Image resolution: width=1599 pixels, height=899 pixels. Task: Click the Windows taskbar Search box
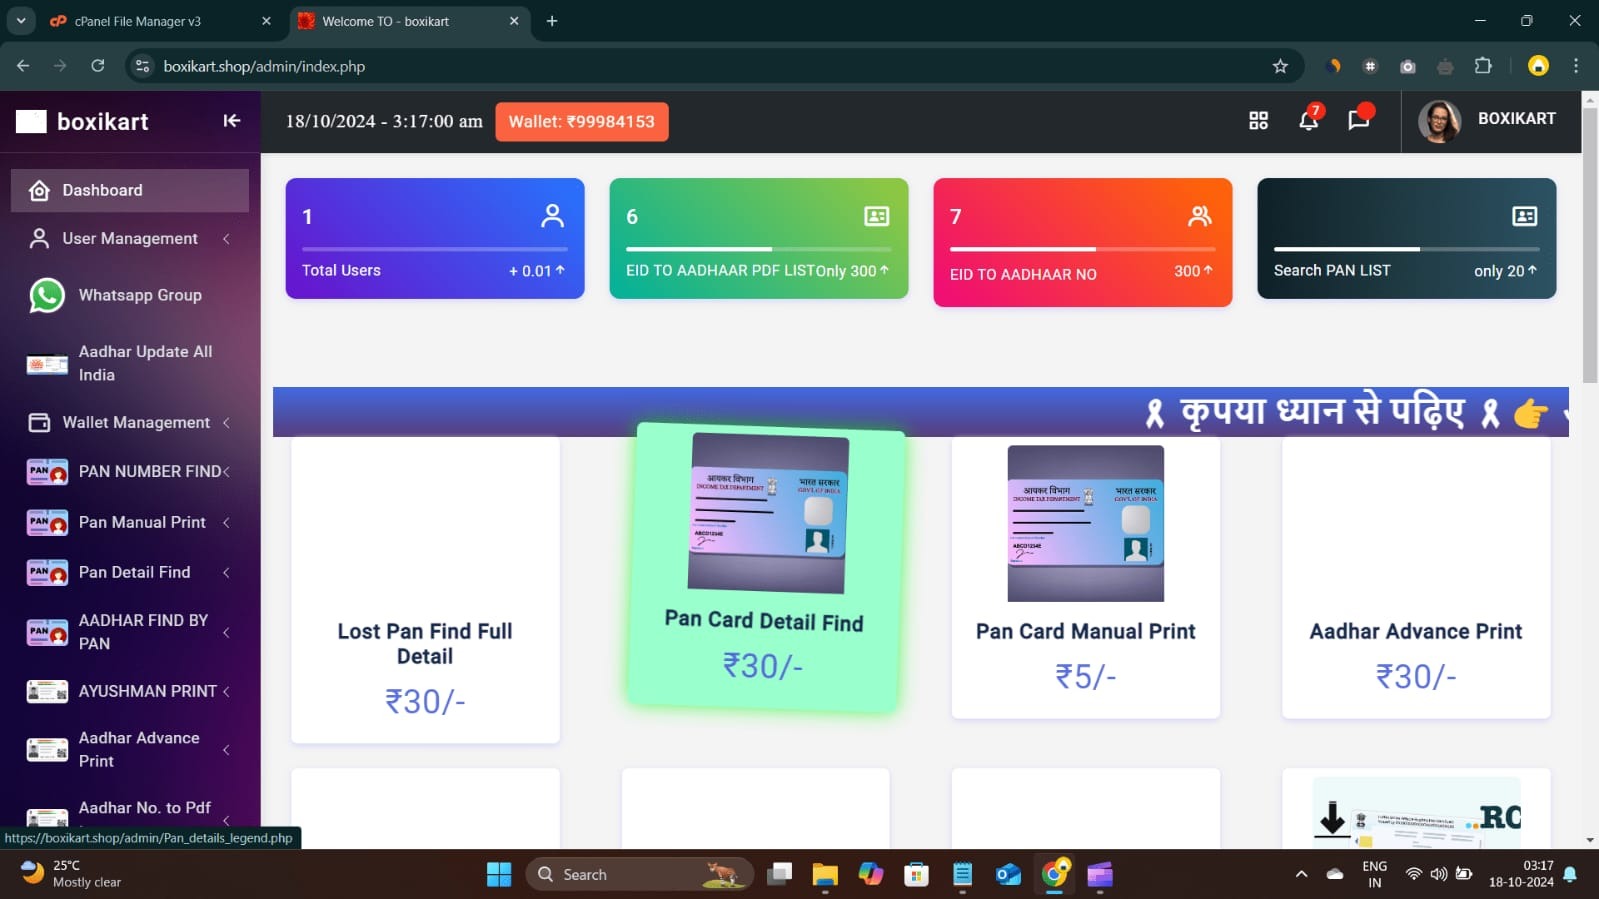coord(640,875)
